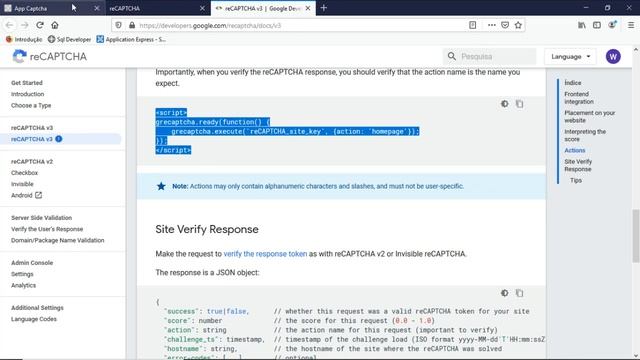The width and height of the screenshot is (640, 360).
Task: Jump to Site Verify Response in contents
Action: coord(578,165)
